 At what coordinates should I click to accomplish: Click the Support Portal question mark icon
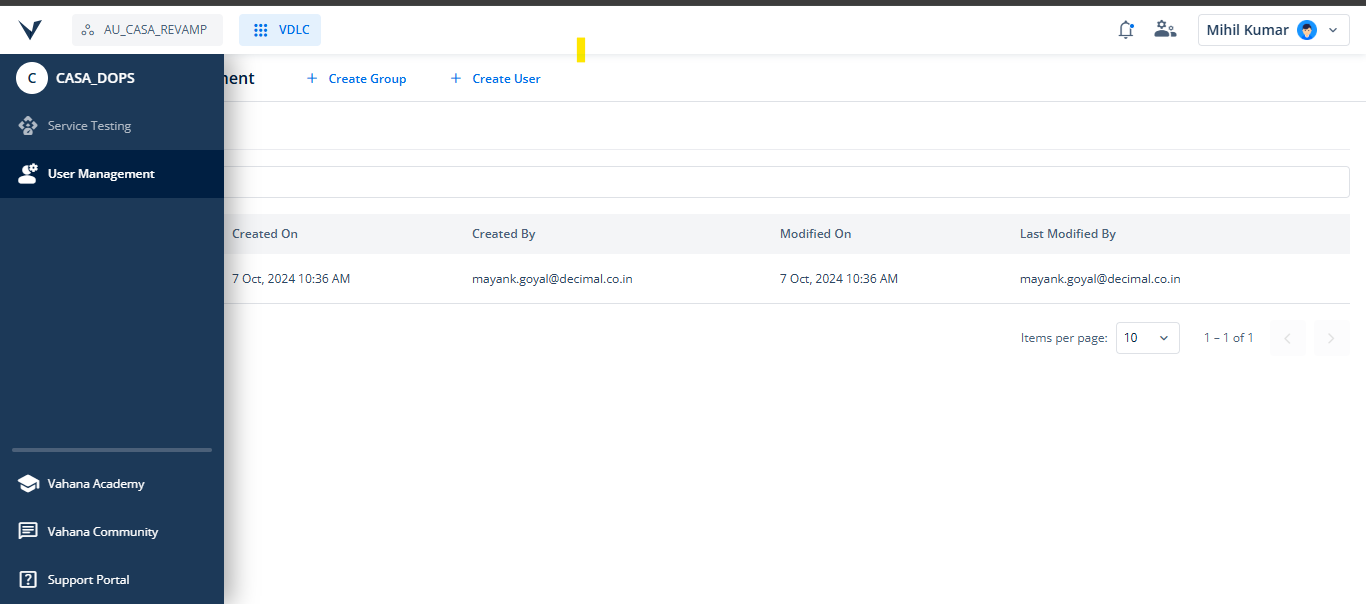pyautogui.click(x=28, y=580)
